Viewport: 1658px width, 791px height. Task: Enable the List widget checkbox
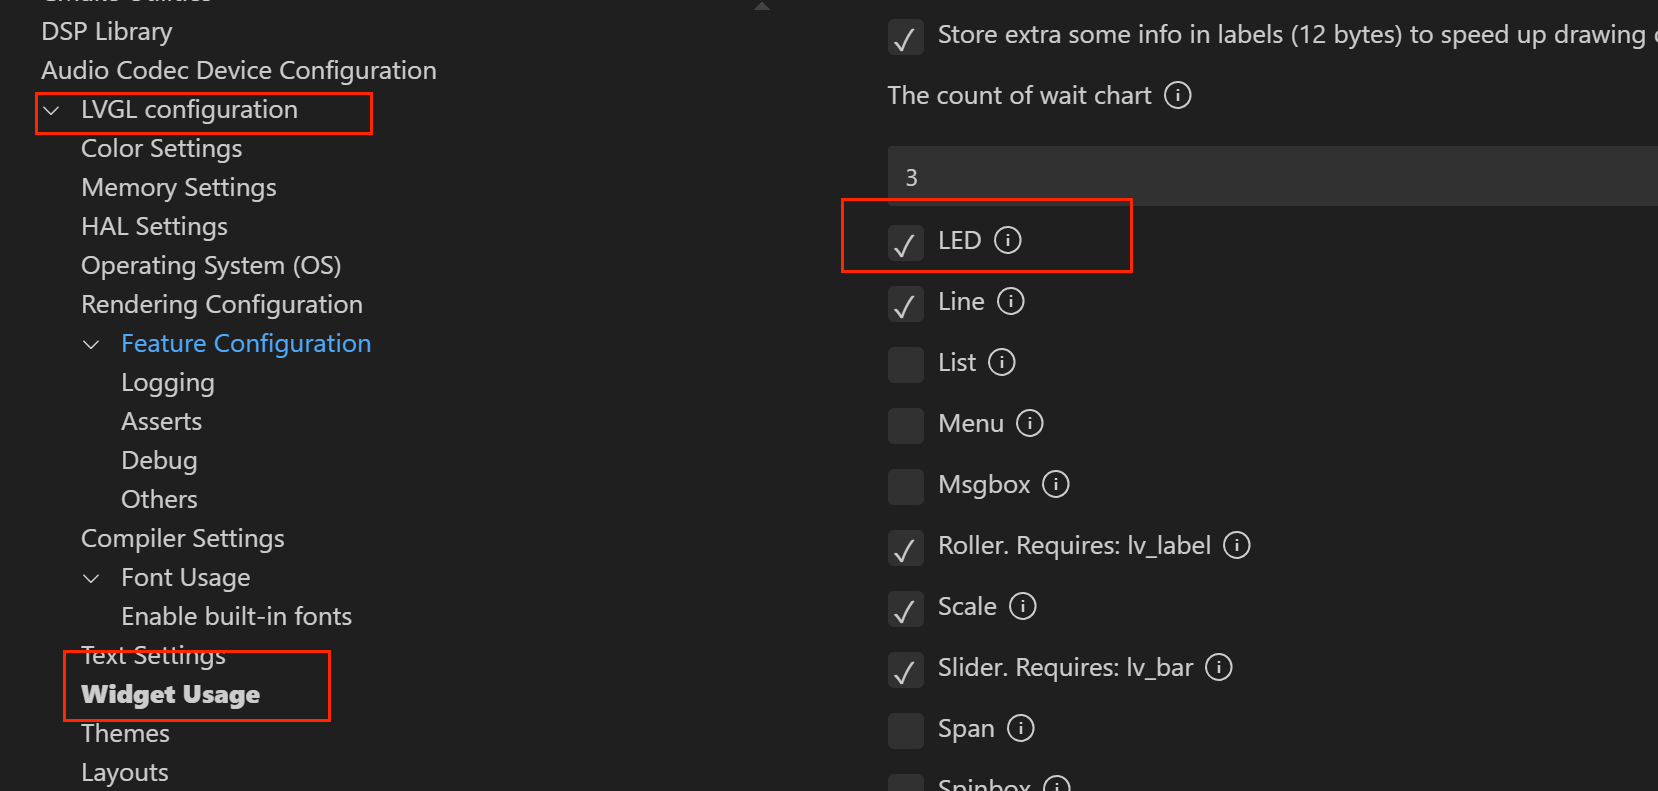point(905,364)
